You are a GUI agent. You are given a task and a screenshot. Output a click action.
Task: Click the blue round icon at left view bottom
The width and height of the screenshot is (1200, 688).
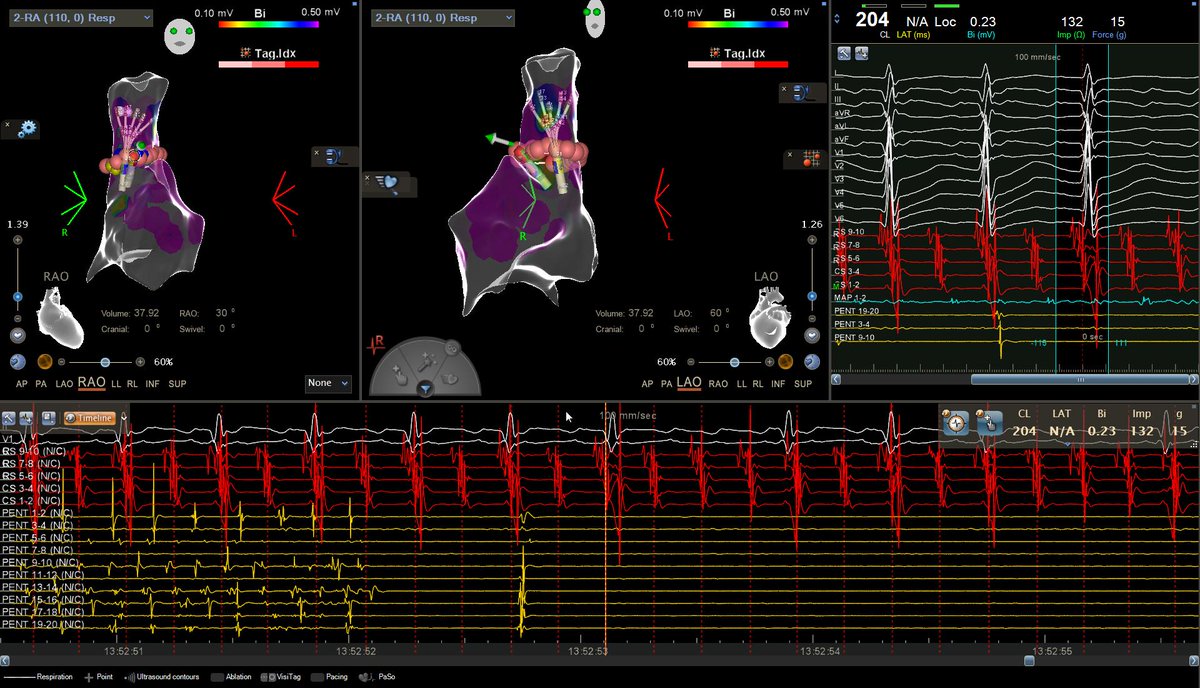tap(19, 361)
